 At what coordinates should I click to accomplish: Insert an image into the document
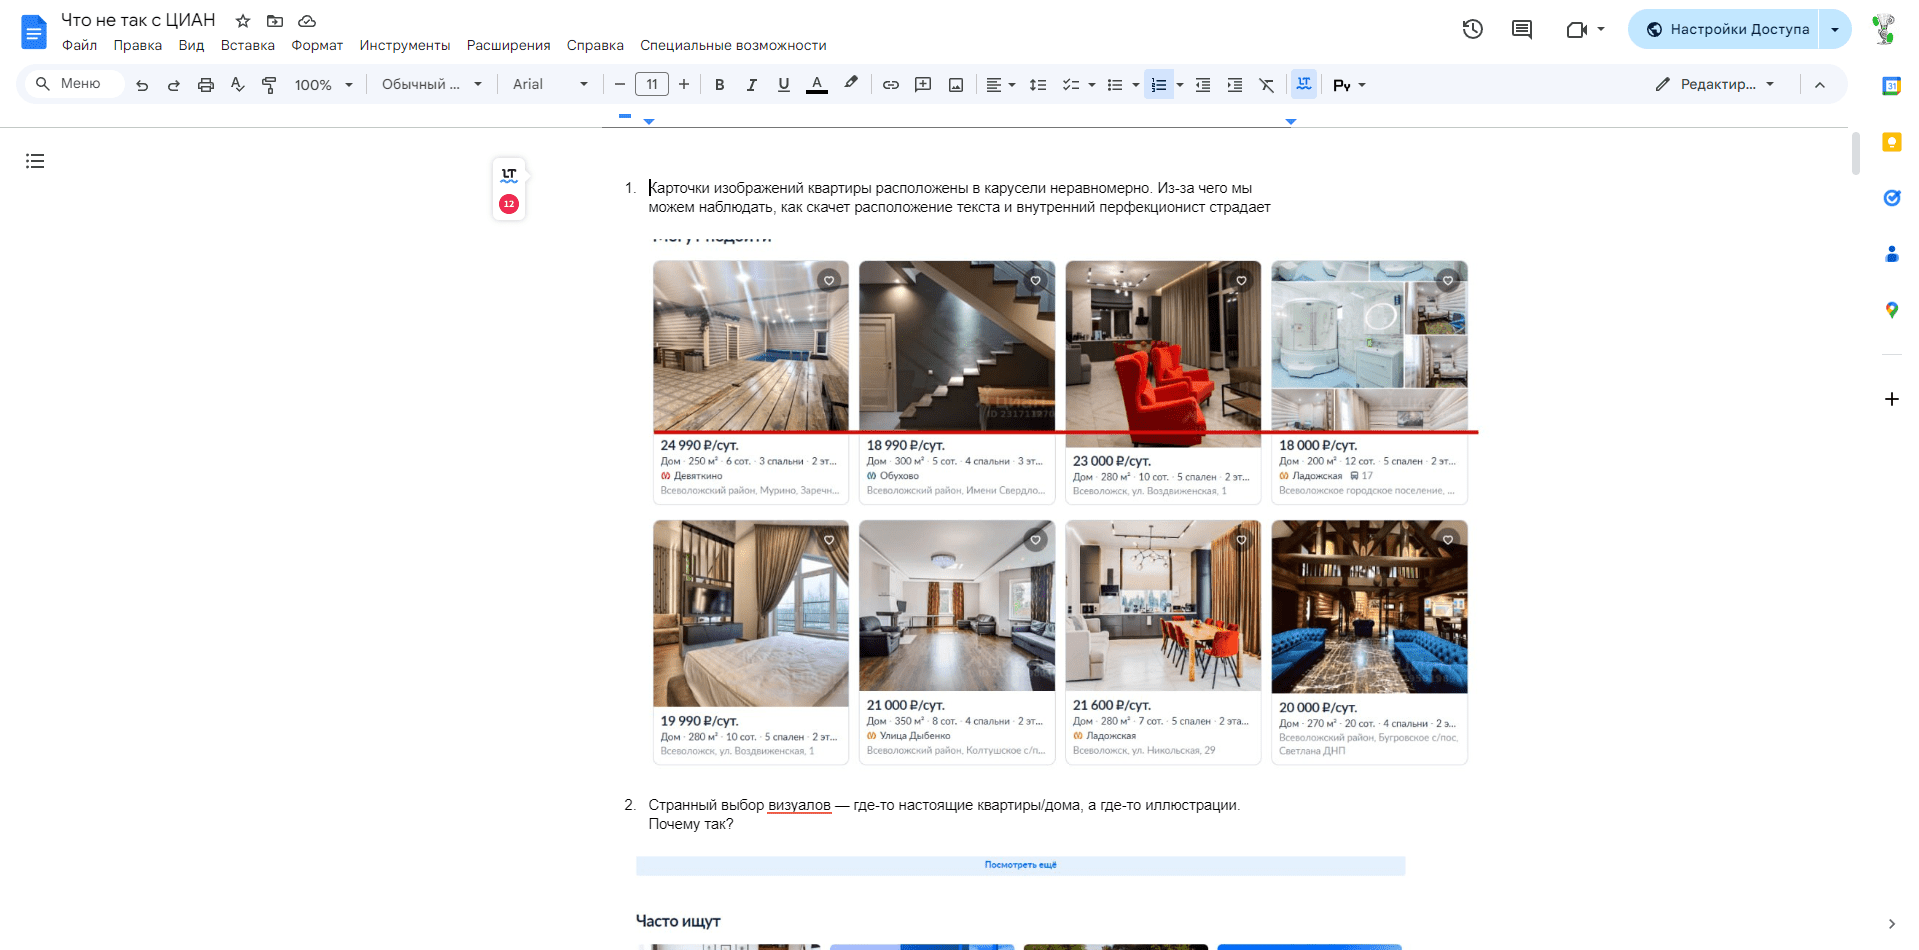click(956, 84)
